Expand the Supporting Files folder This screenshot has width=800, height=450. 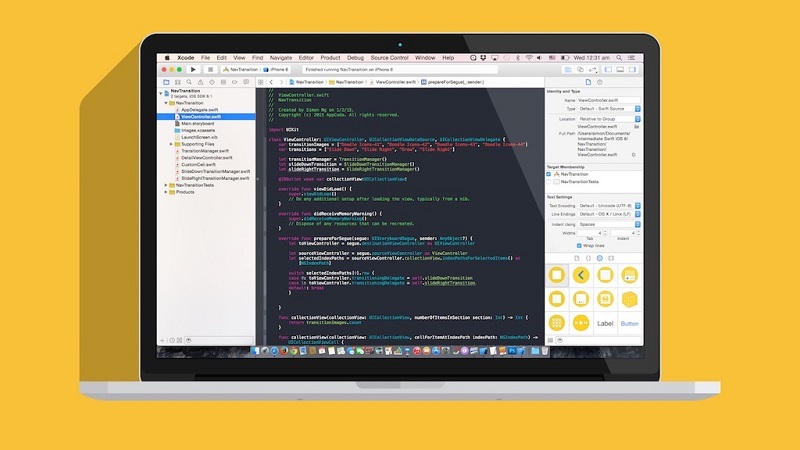168,143
